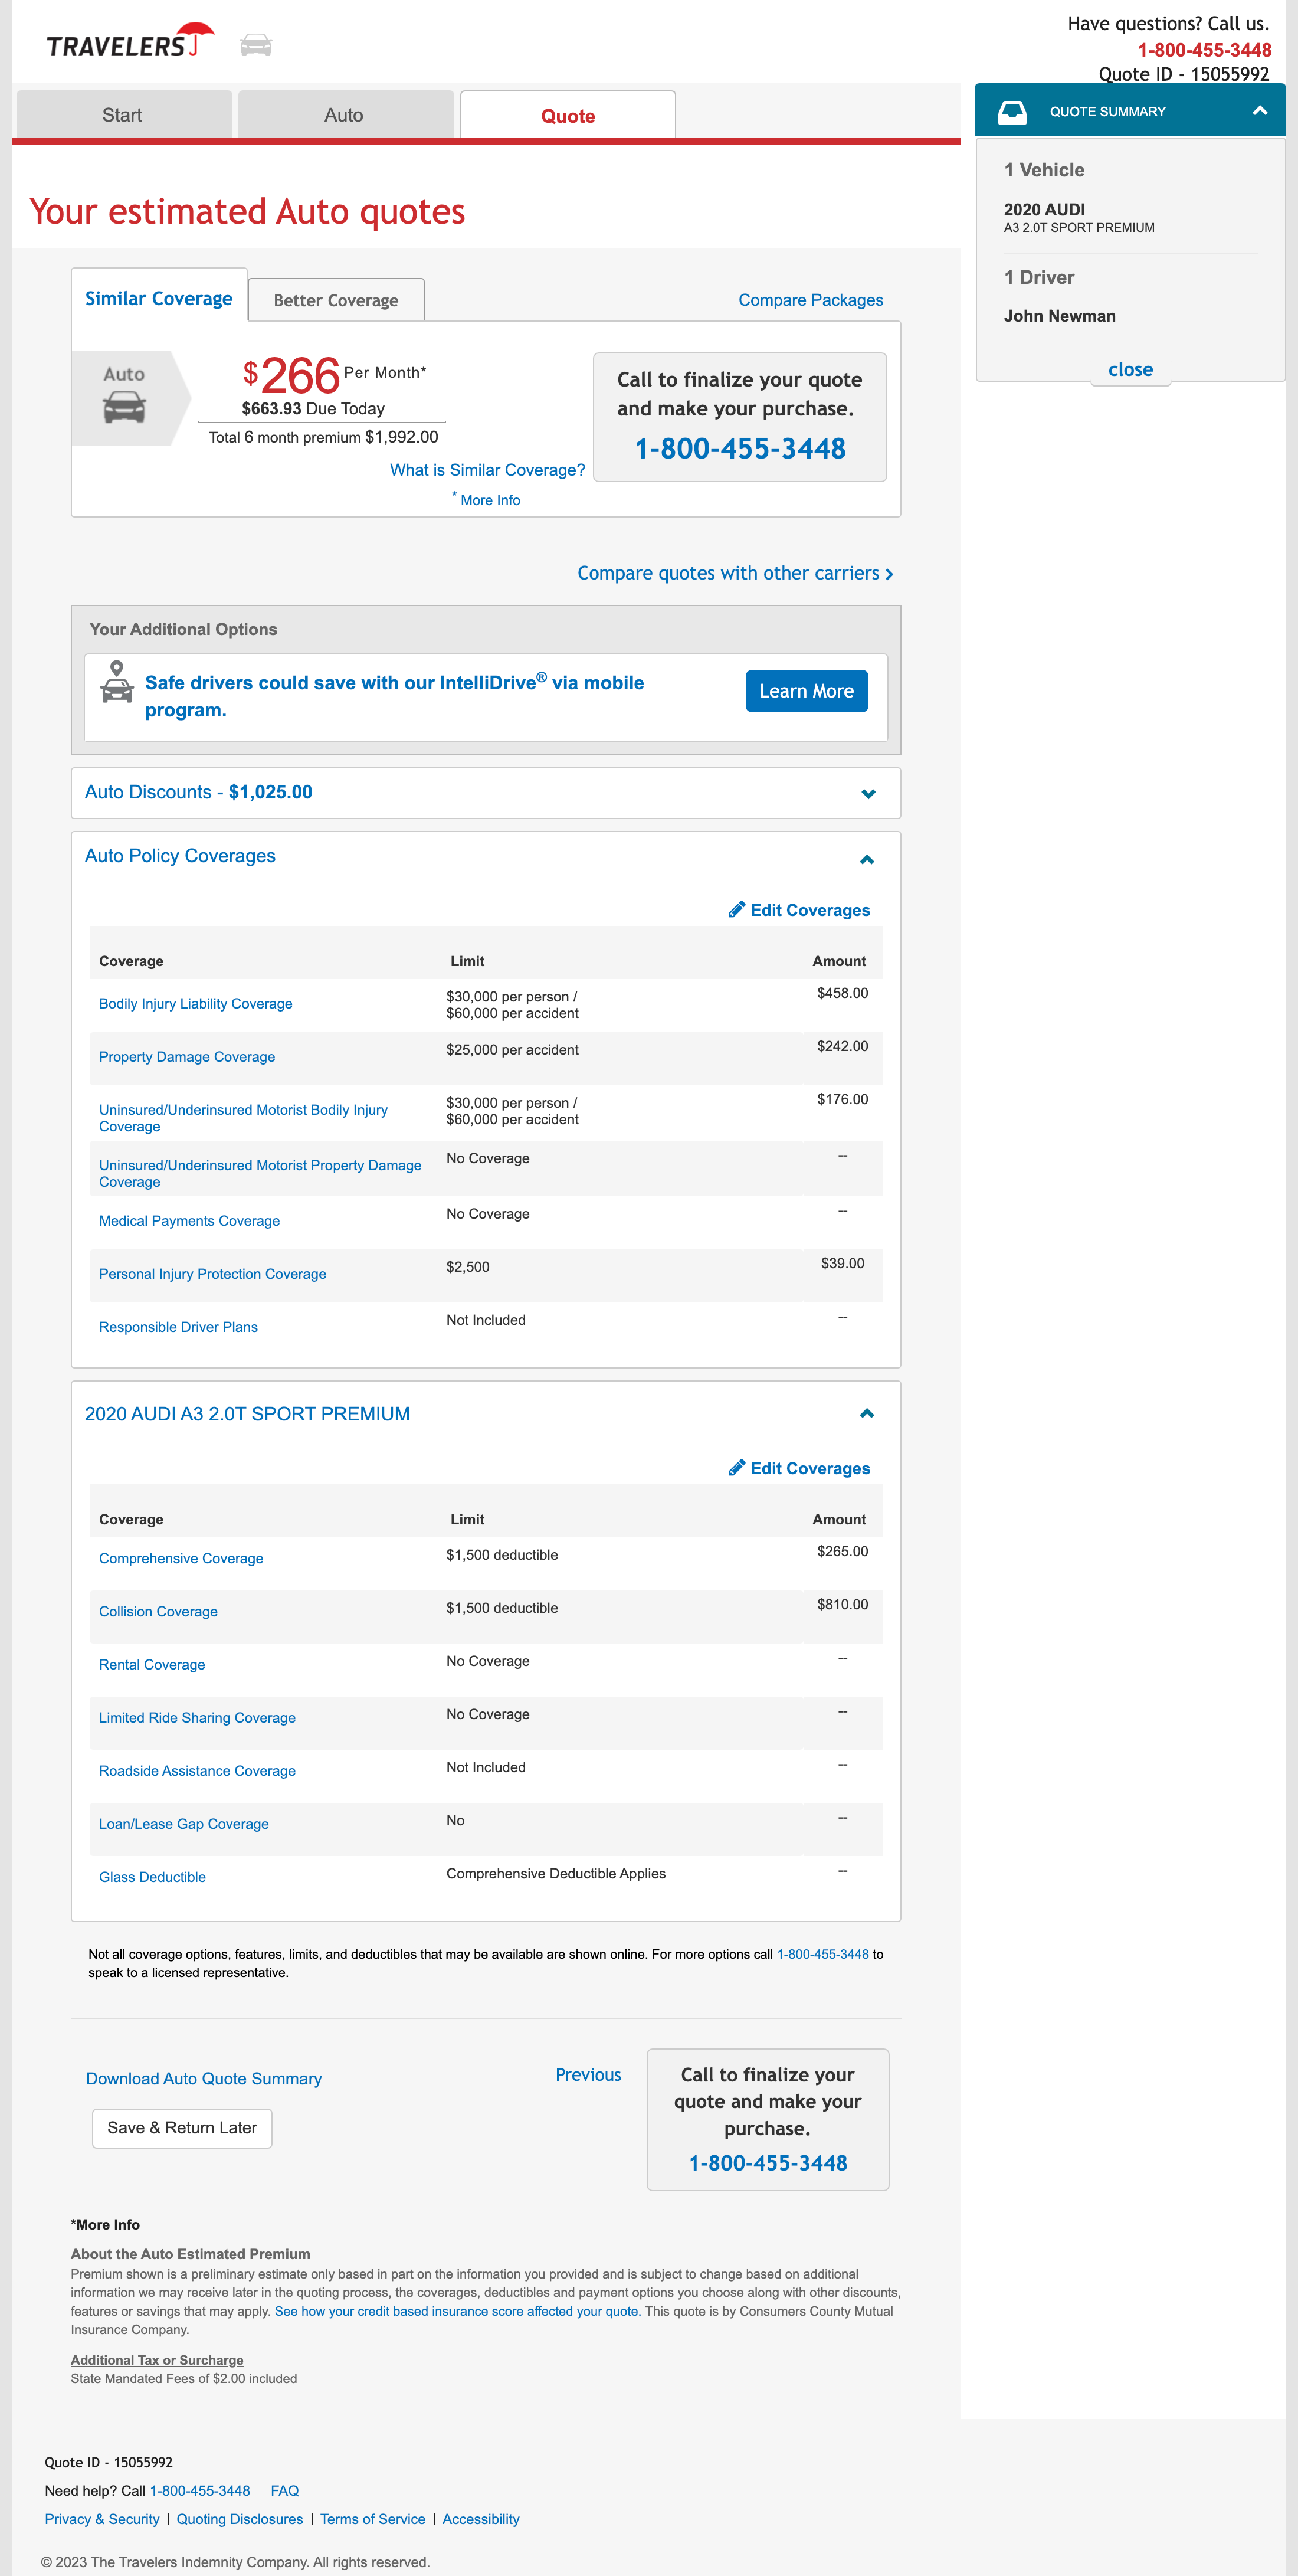Open the Bodily Injury Liability Coverage details

pos(195,1003)
